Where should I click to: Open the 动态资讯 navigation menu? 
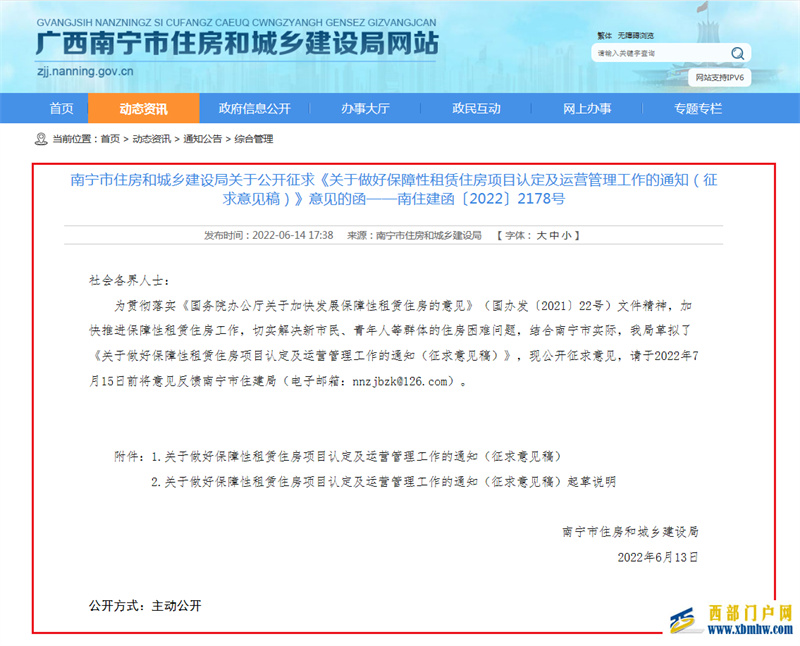point(143,108)
